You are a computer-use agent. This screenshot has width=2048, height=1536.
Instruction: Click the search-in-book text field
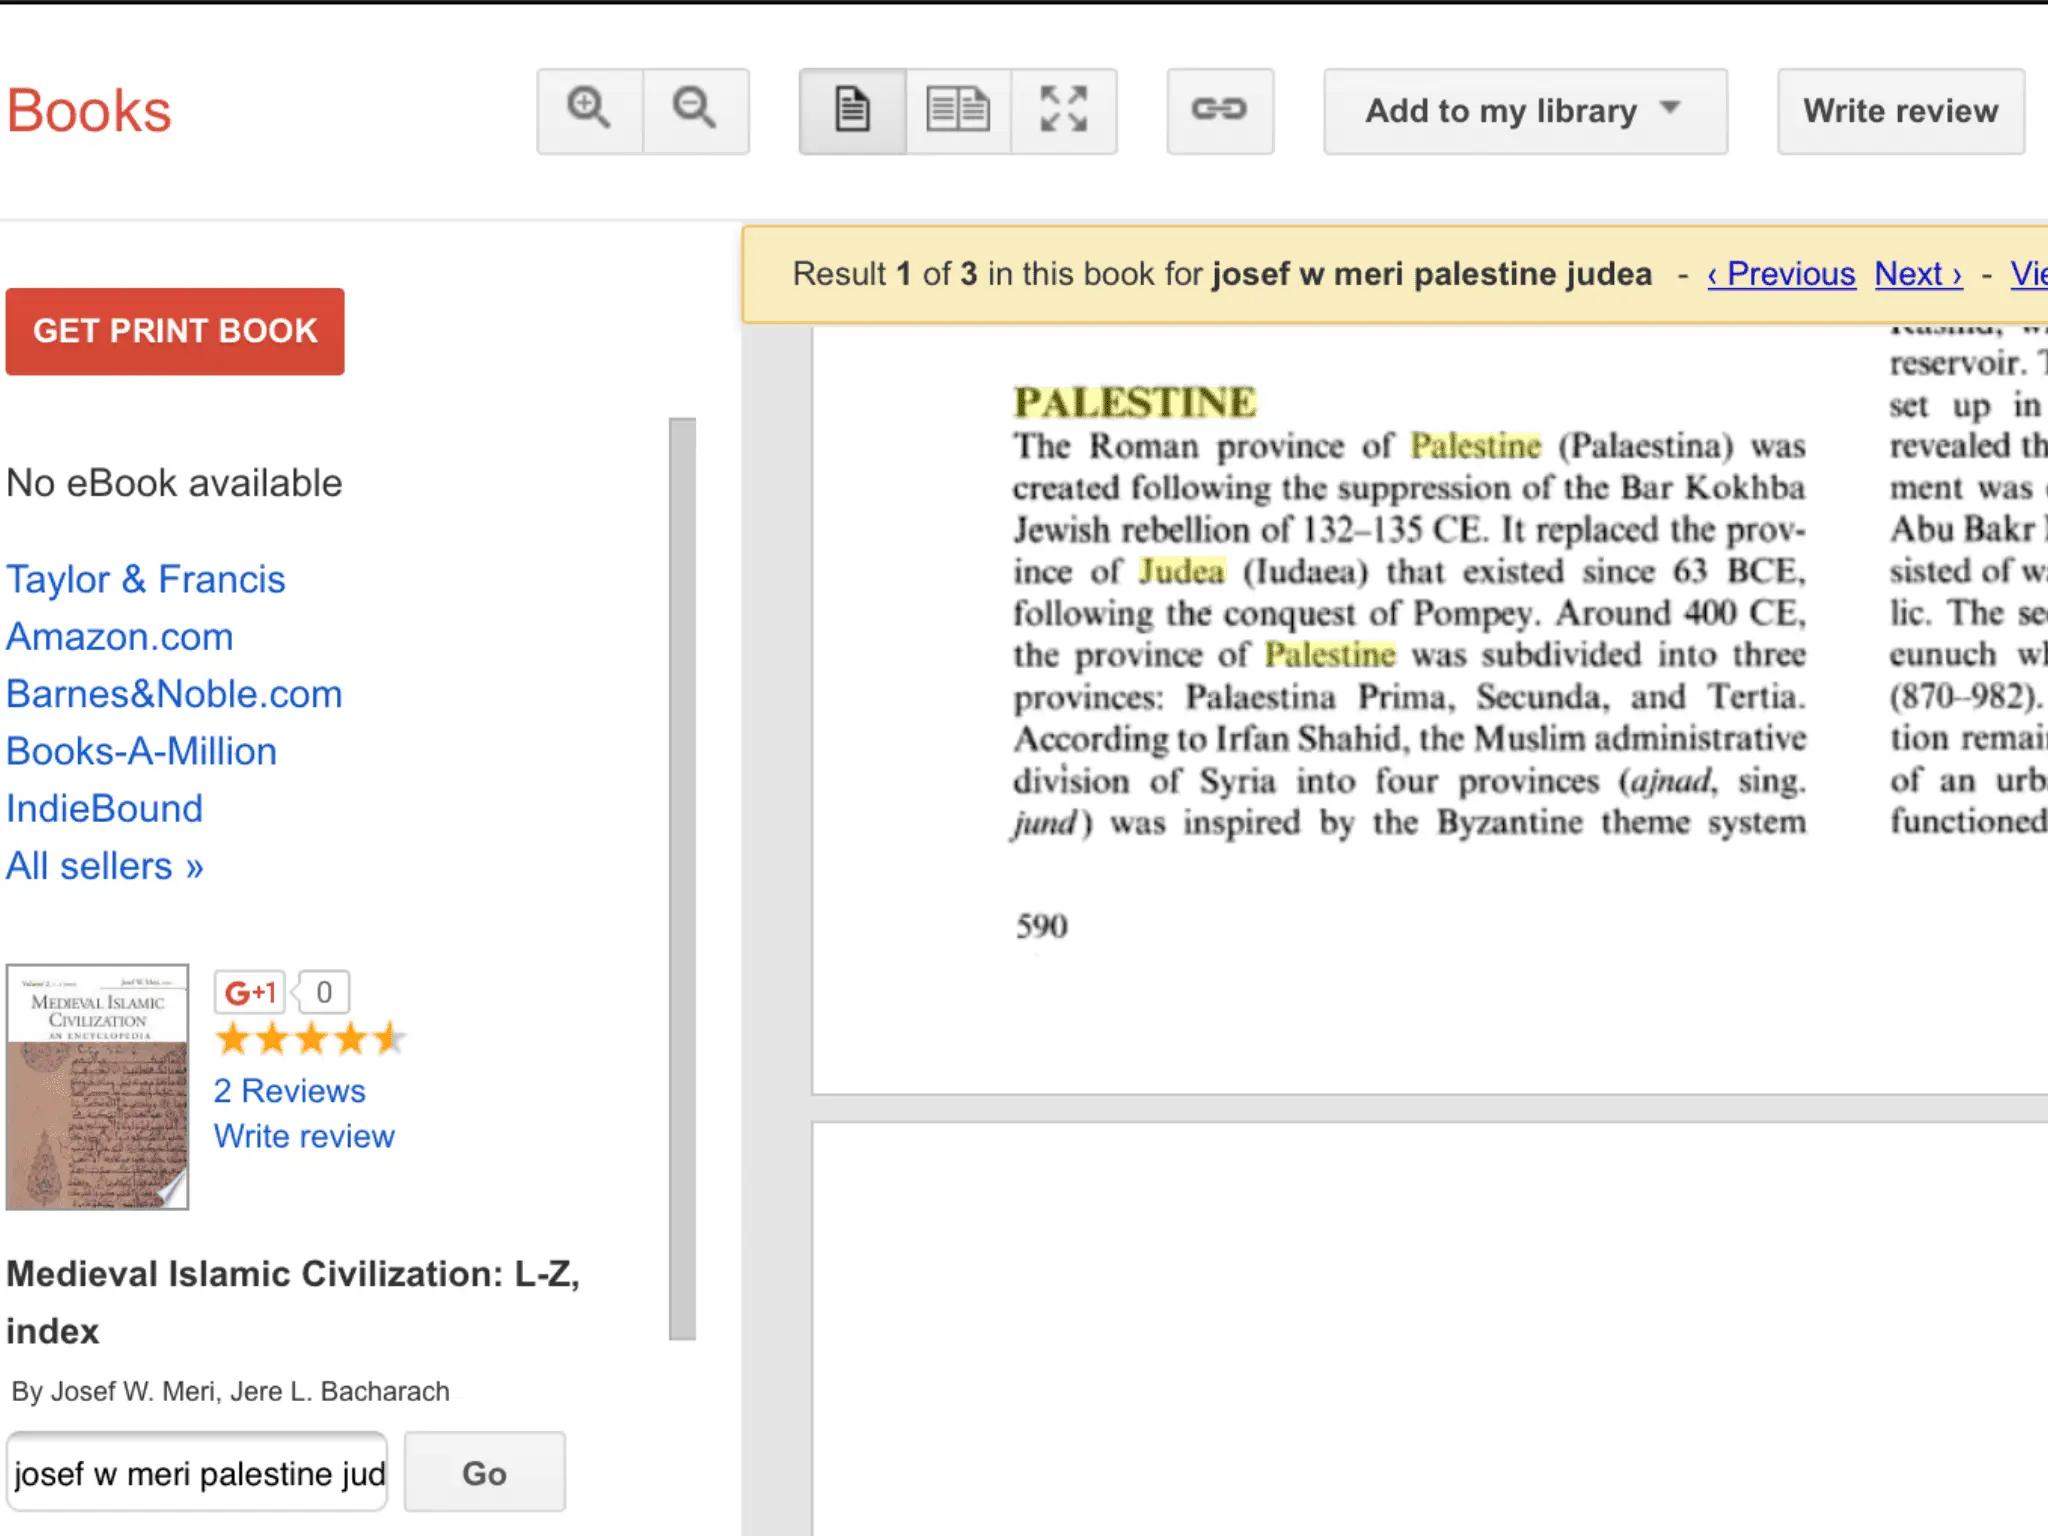pos(197,1473)
